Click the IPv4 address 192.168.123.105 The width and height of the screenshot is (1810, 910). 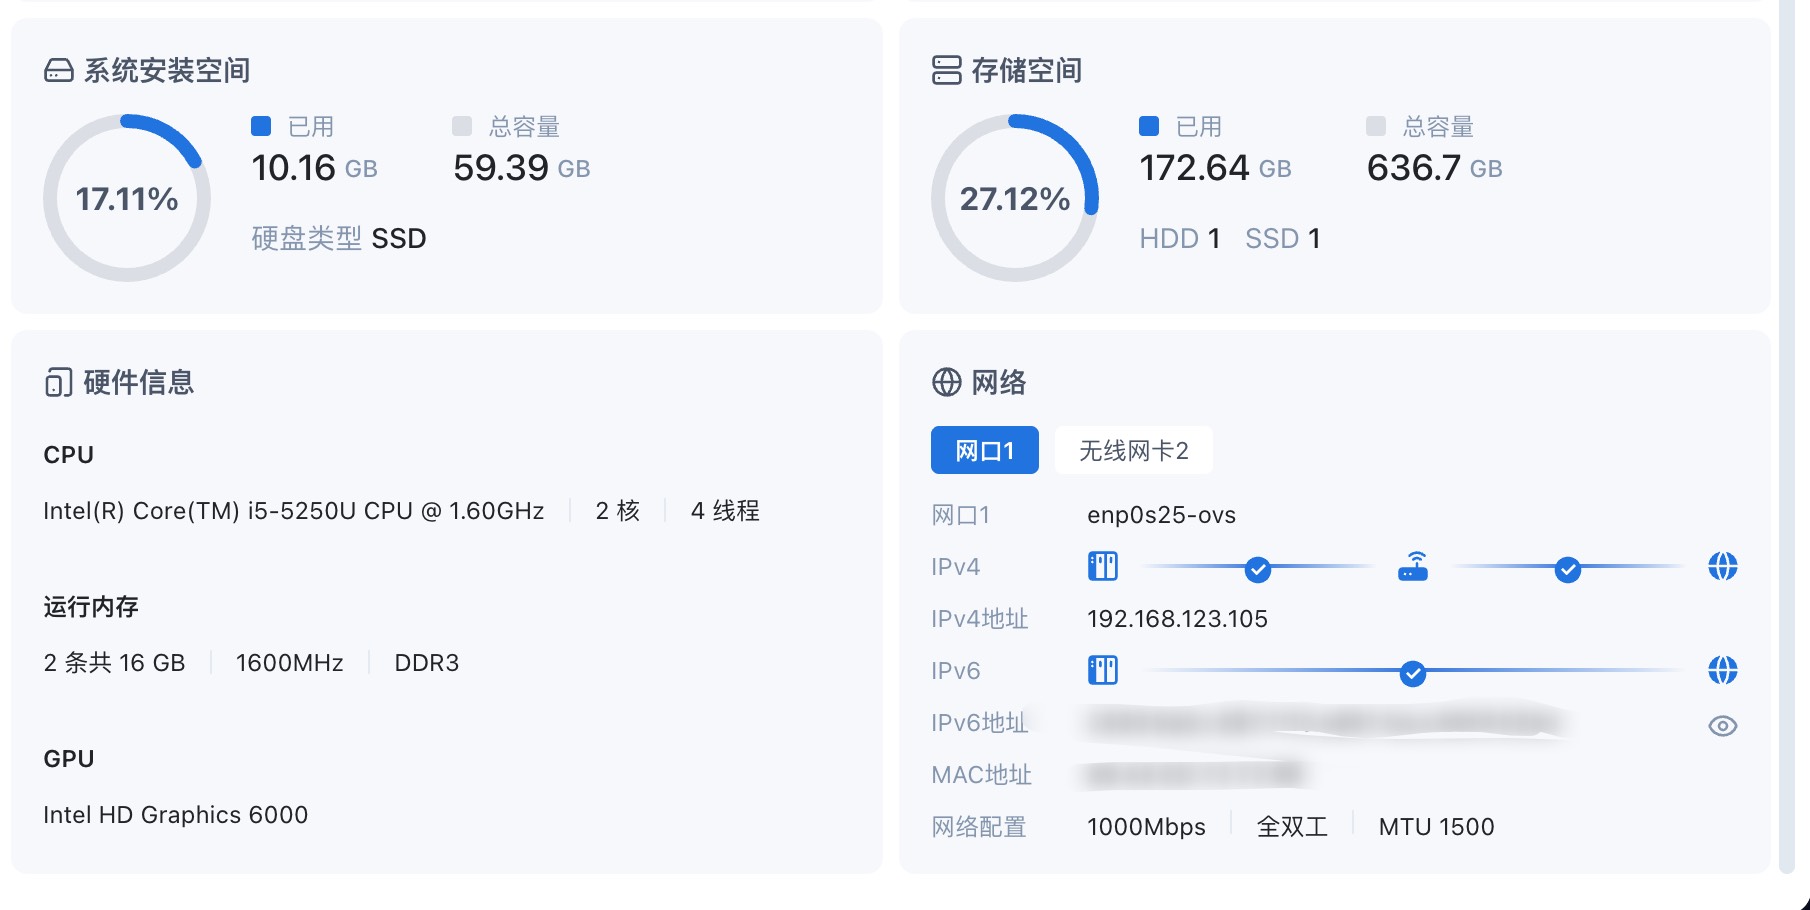(1177, 619)
